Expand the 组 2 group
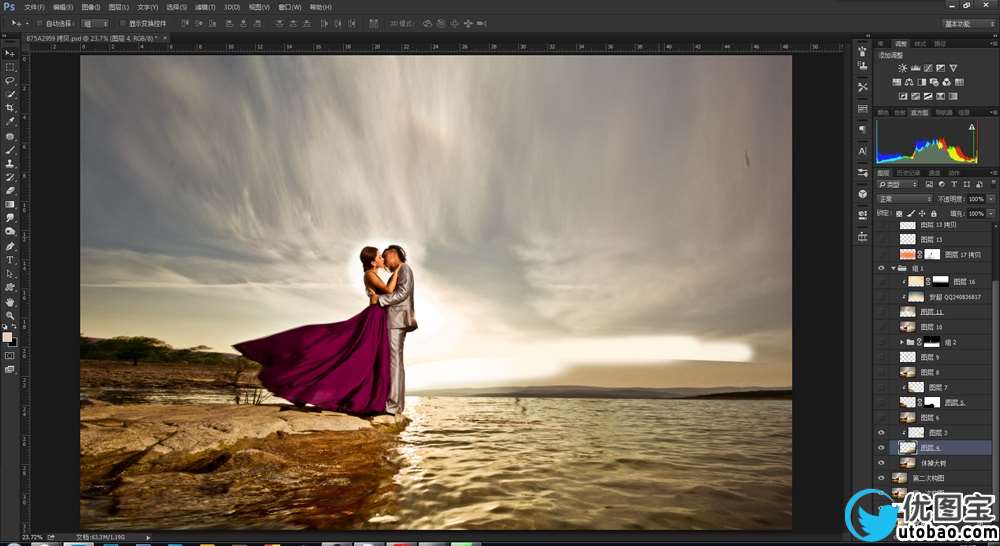Viewport: 1000px width, 546px height. (902, 343)
